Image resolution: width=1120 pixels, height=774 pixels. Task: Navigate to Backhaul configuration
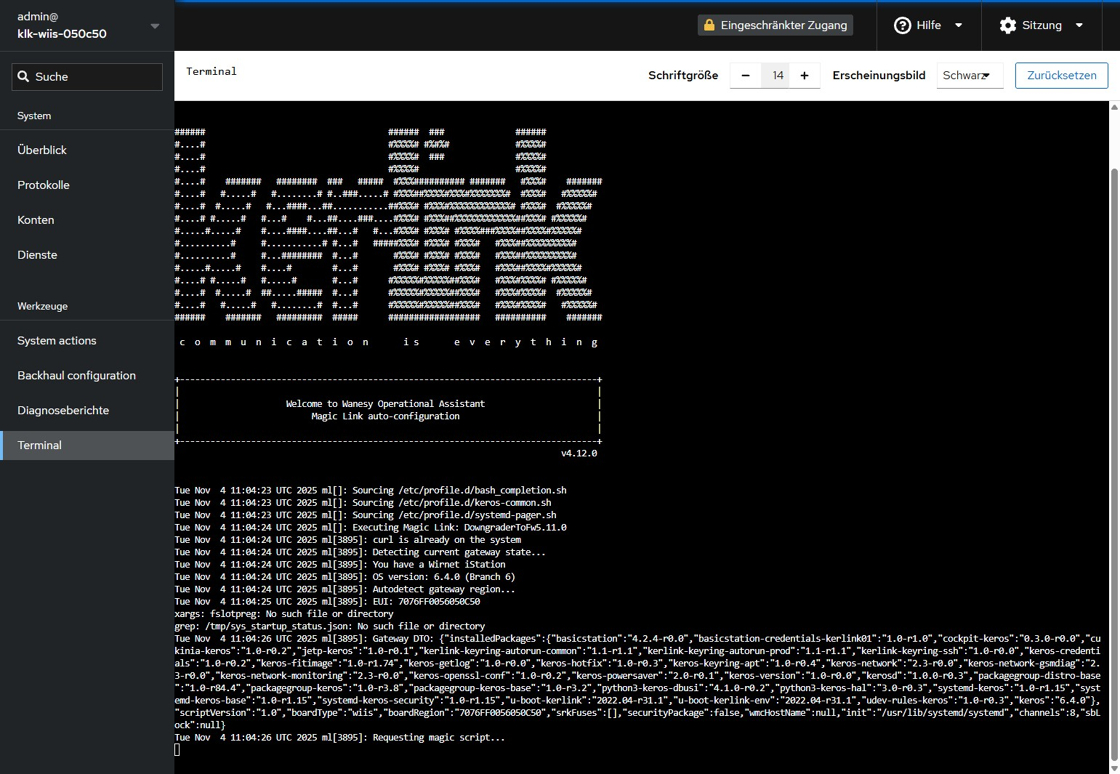point(76,376)
